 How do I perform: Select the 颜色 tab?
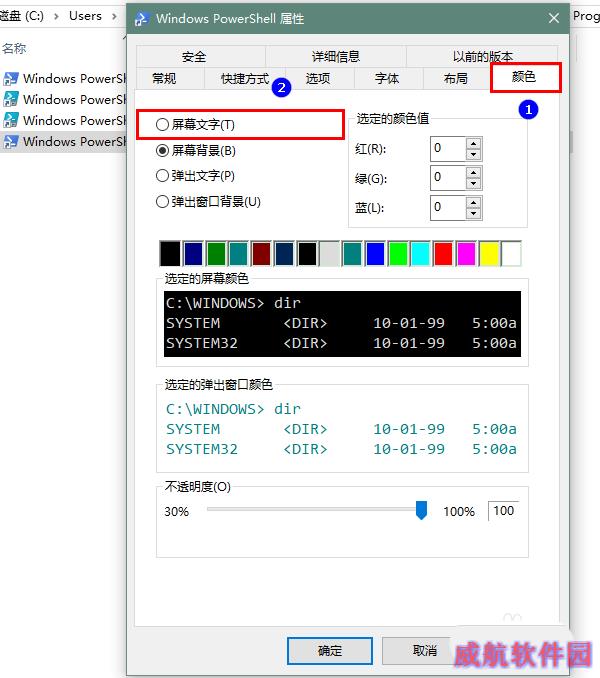click(x=524, y=77)
